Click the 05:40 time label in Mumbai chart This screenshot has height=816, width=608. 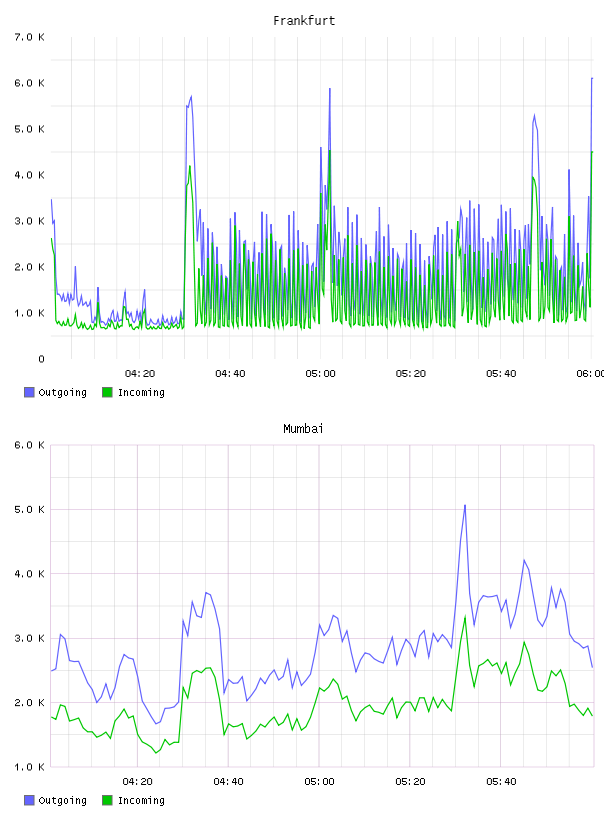(501, 782)
